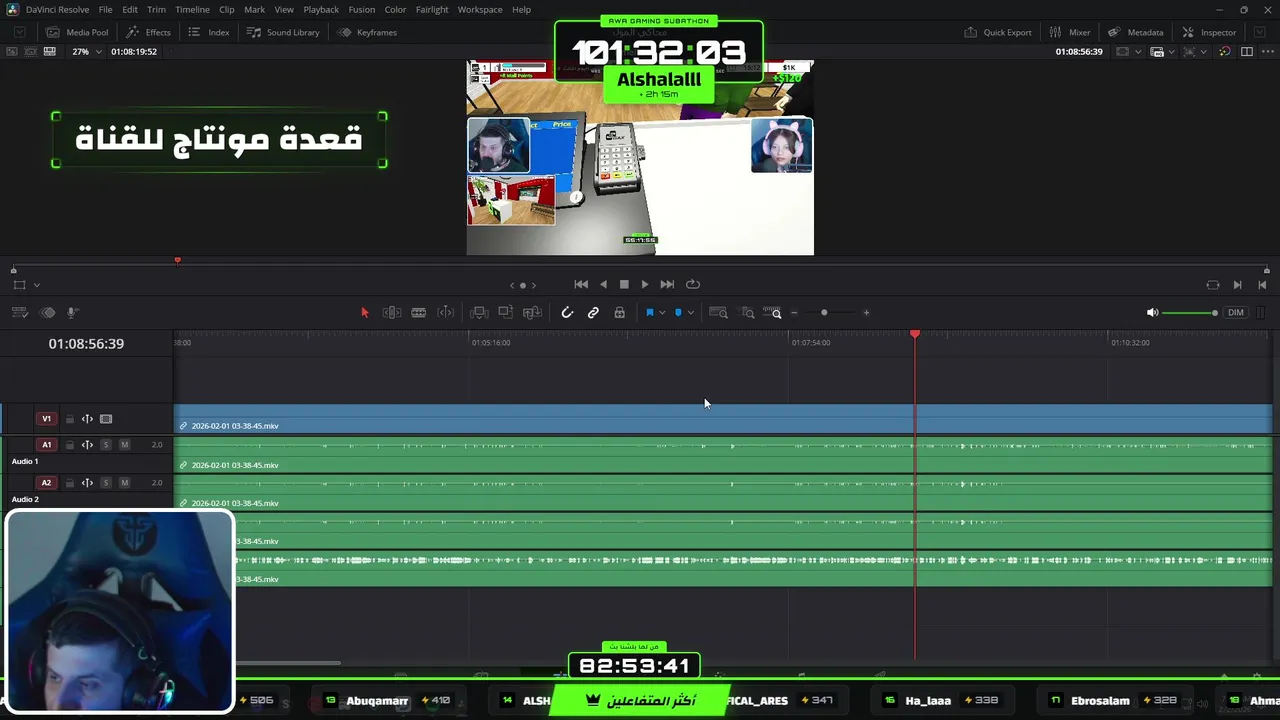
Task: Lock the V1 video track
Action: (69, 419)
